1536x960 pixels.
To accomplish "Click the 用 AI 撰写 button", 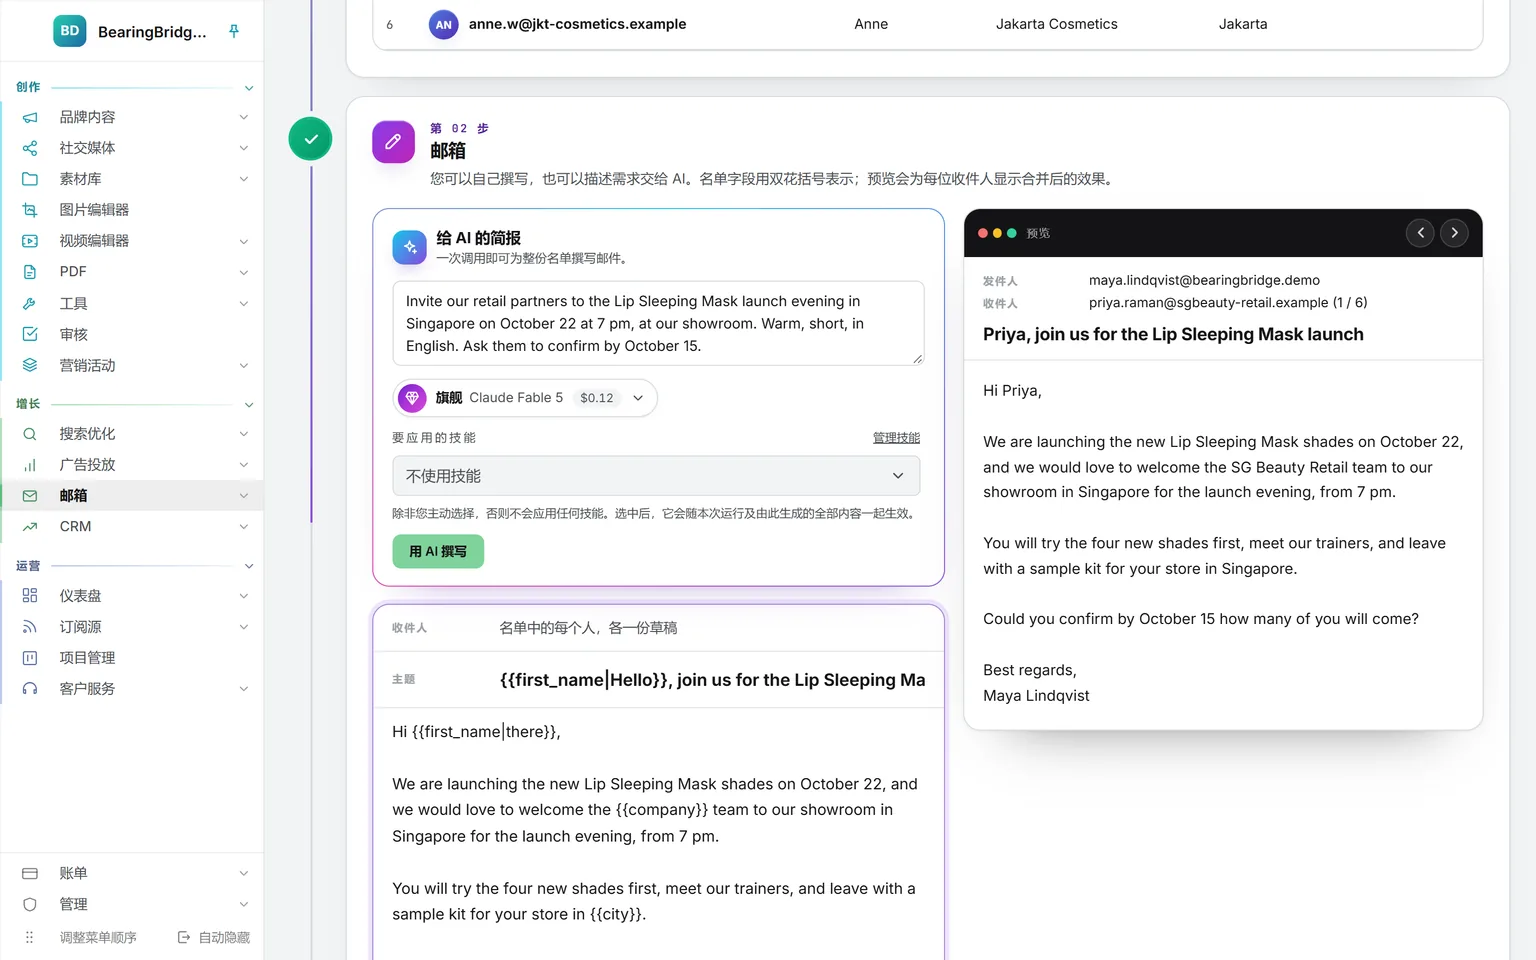I will click(438, 551).
